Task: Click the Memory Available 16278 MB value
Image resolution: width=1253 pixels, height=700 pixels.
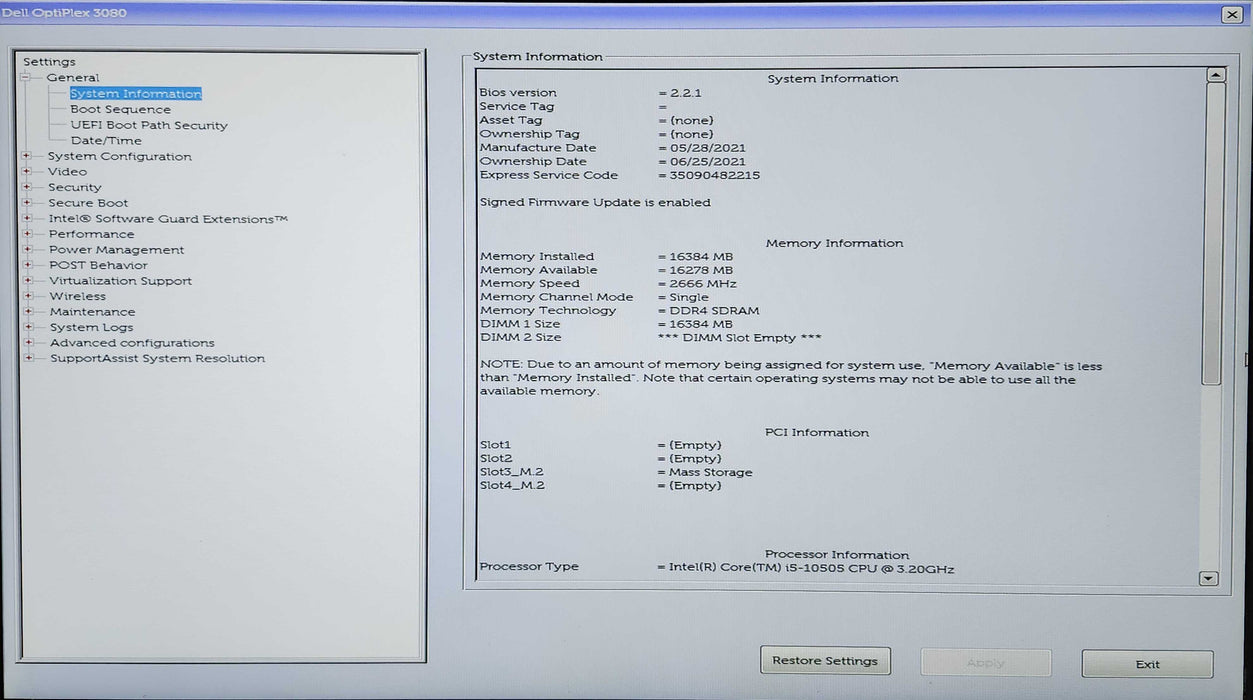Action: (x=701, y=270)
